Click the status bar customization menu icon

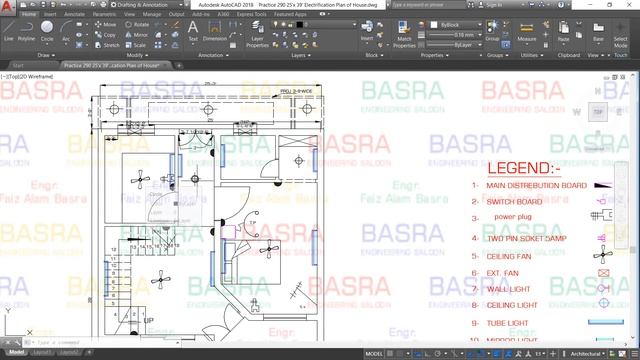634,354
